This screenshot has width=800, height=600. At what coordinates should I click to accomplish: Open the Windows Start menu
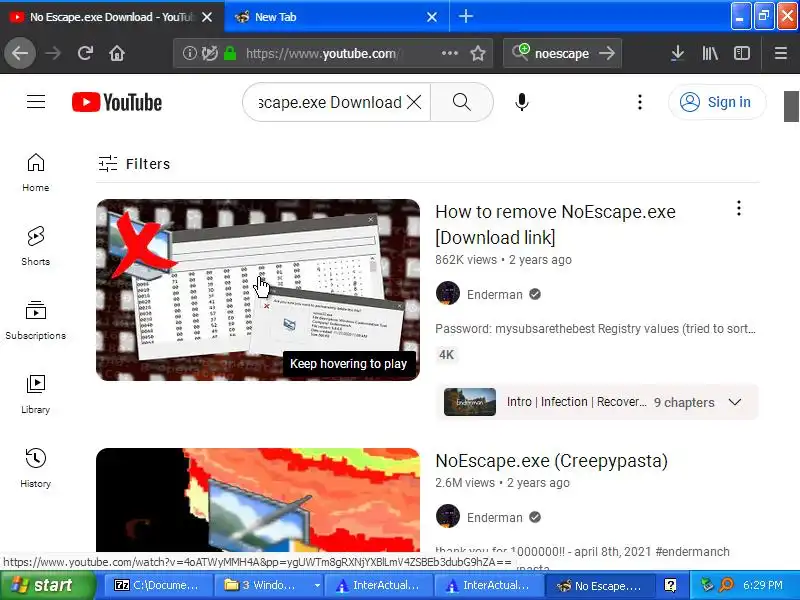(48, 585)
